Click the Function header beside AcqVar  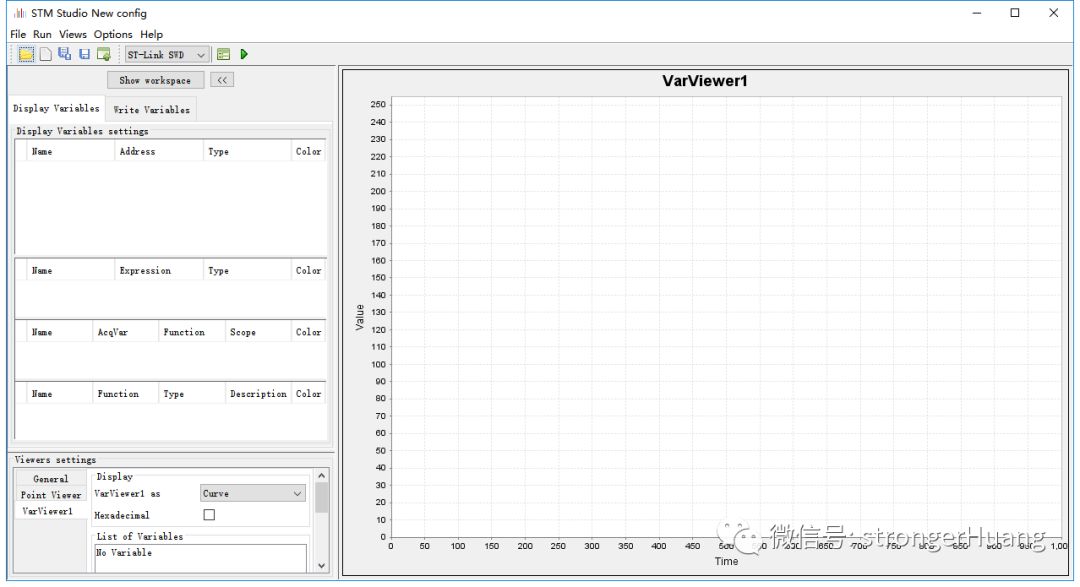[191, 332]
